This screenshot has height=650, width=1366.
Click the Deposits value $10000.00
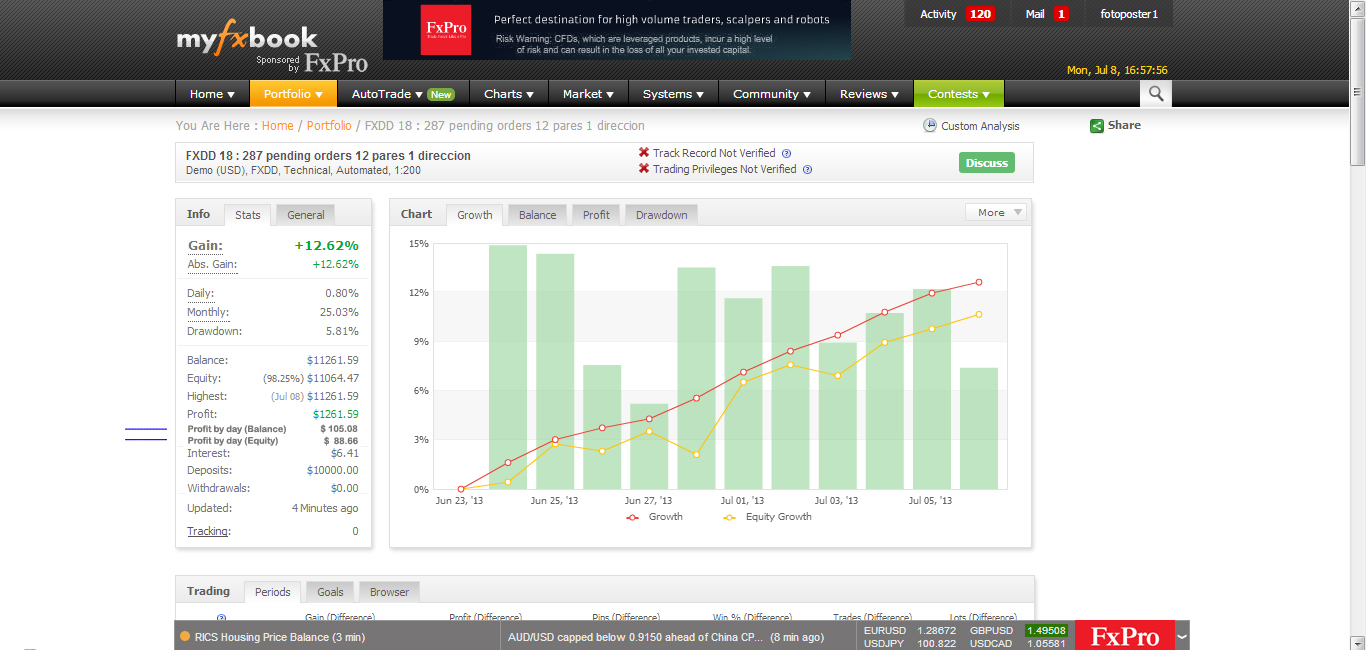(333, 470)
